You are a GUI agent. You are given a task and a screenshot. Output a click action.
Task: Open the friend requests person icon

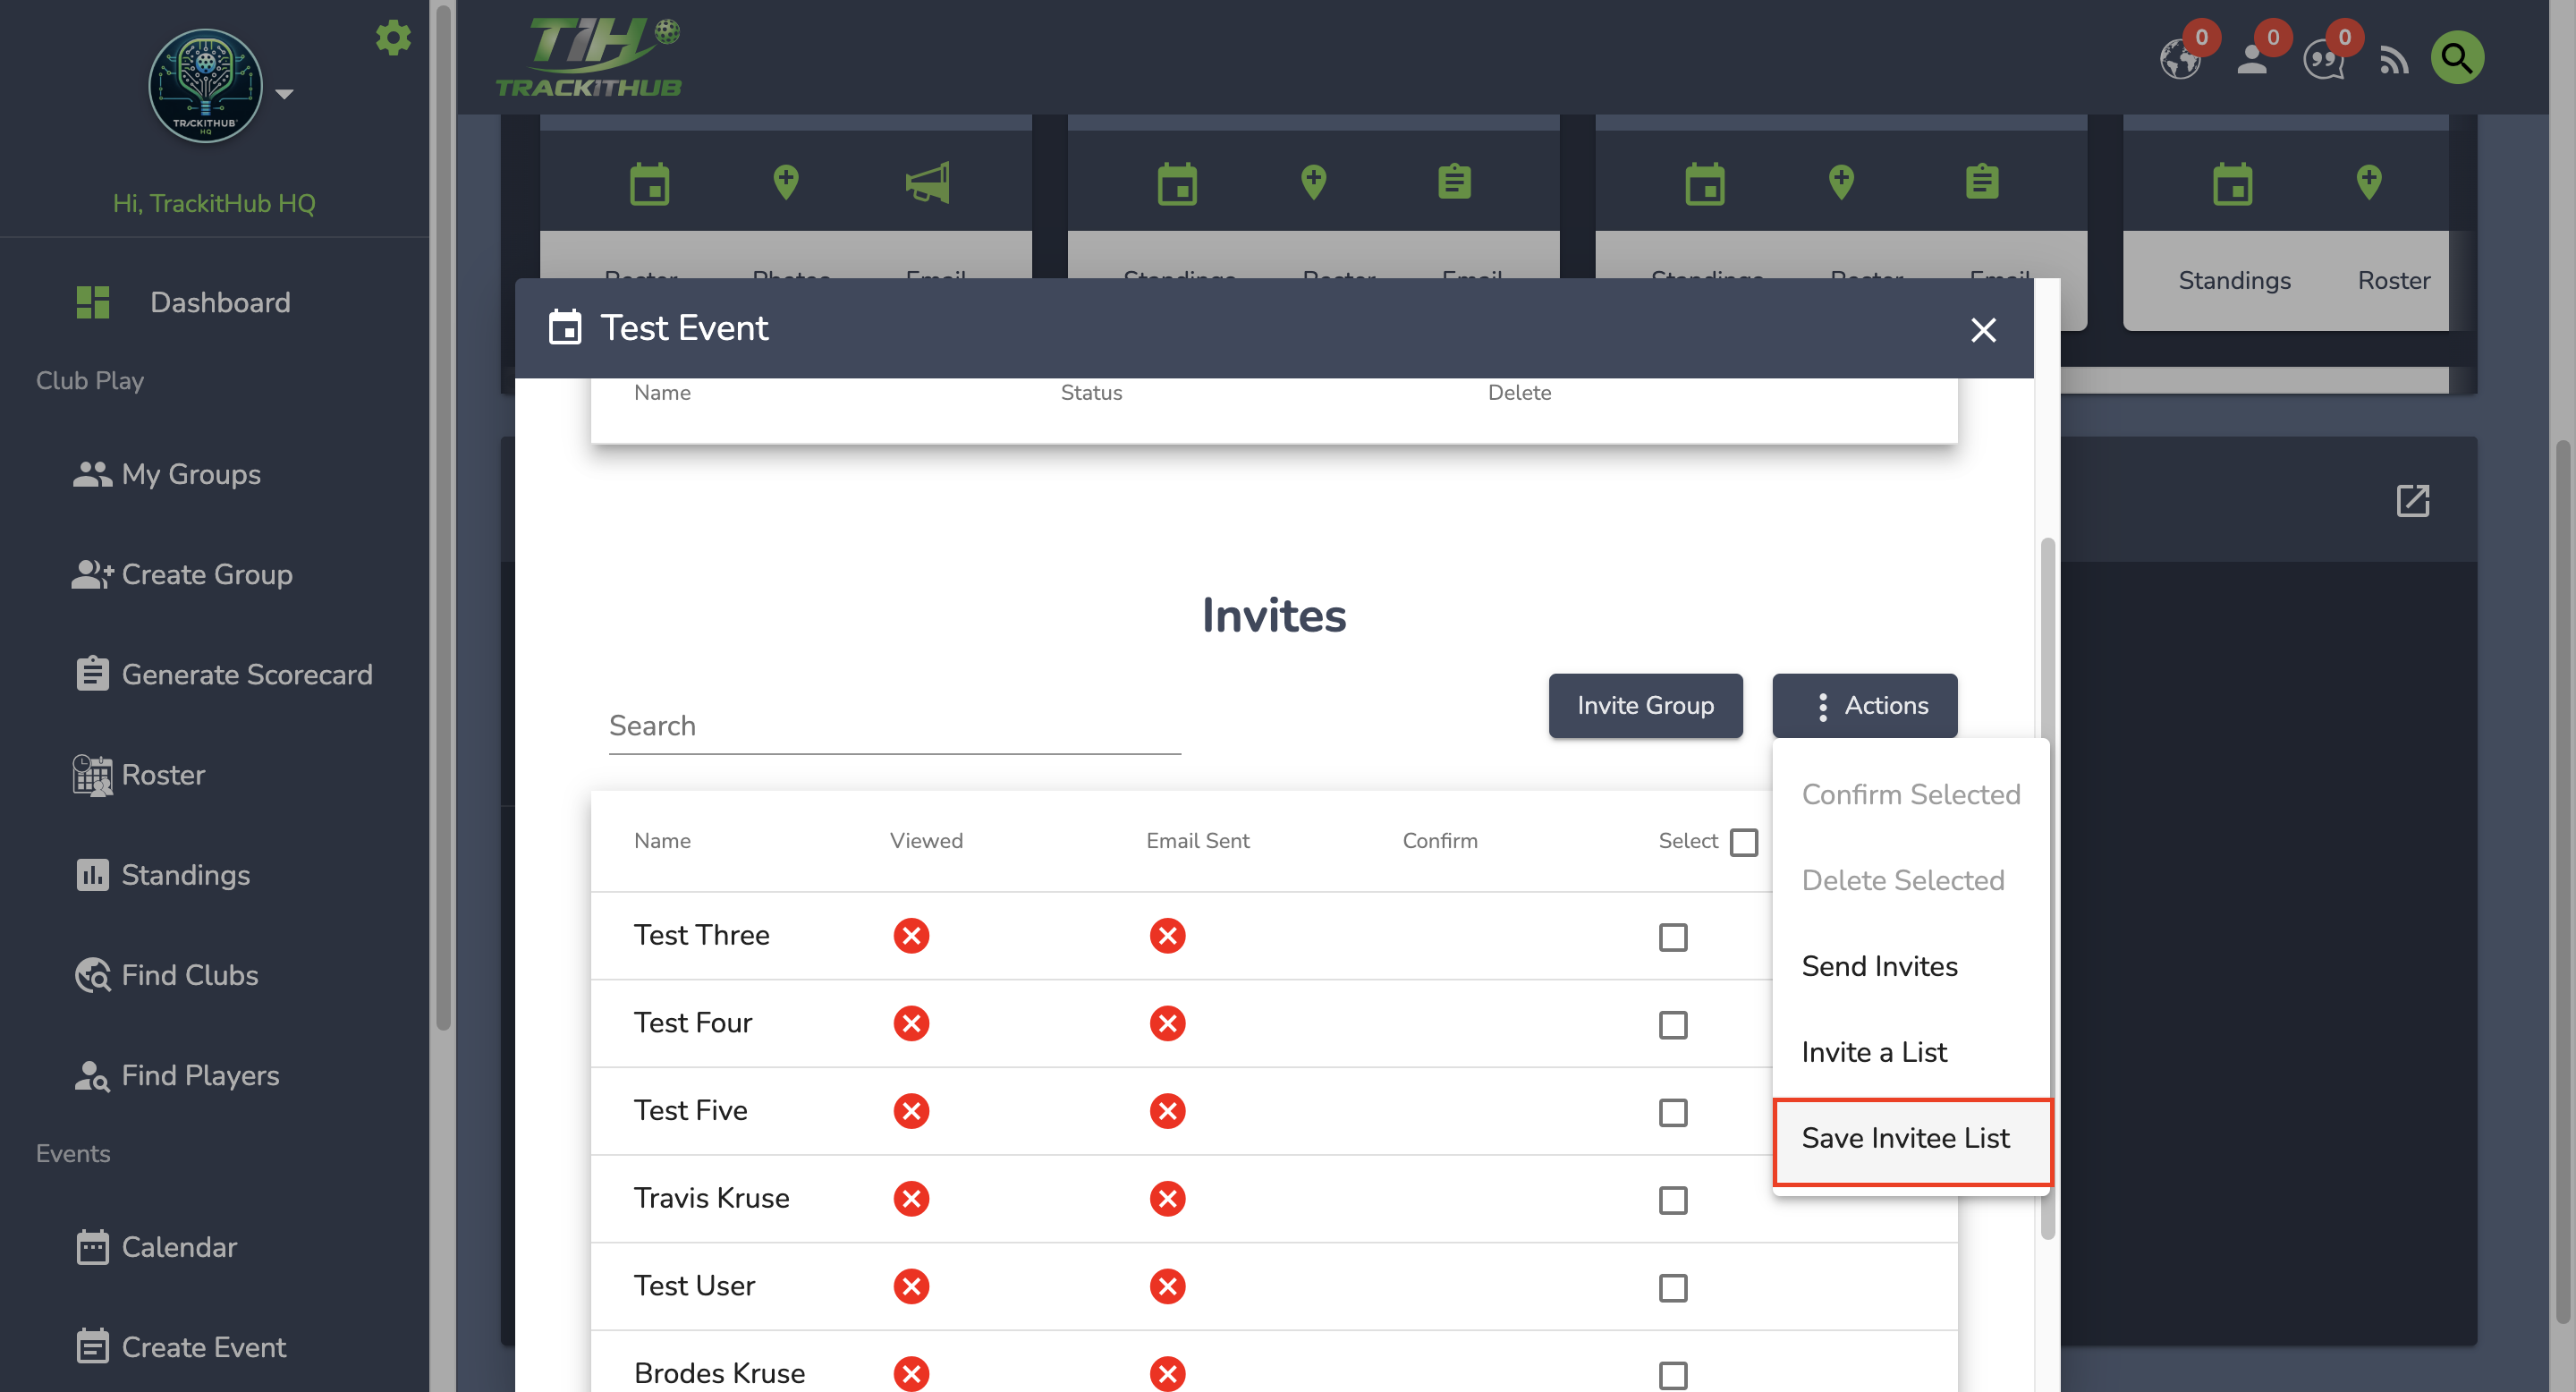click(2252, 59)
